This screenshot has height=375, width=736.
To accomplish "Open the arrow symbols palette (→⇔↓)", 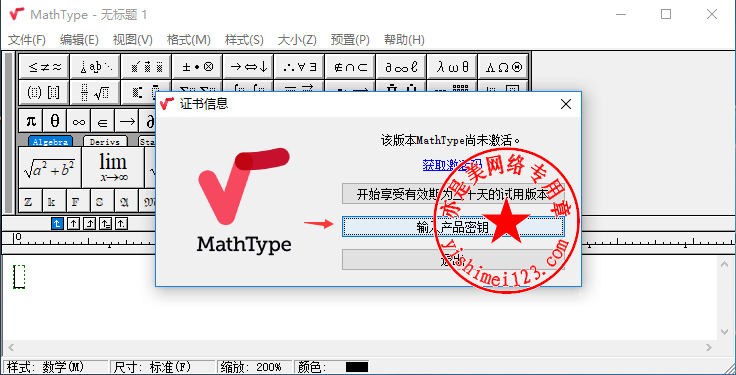I will tap(248, 66).
